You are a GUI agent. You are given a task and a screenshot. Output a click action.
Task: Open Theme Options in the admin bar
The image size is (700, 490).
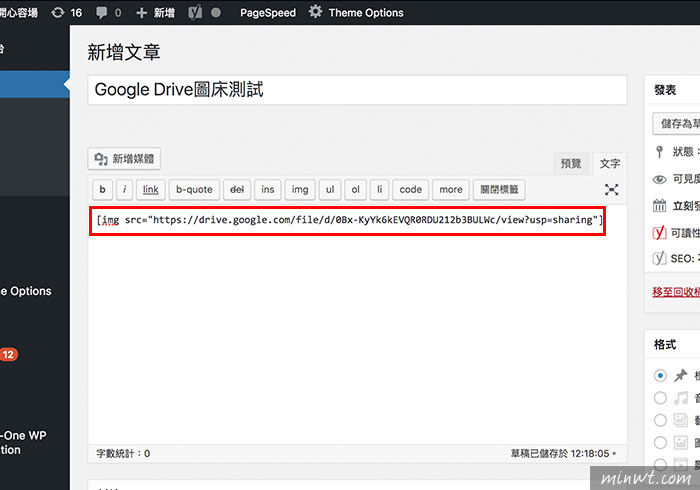point(366,12)
